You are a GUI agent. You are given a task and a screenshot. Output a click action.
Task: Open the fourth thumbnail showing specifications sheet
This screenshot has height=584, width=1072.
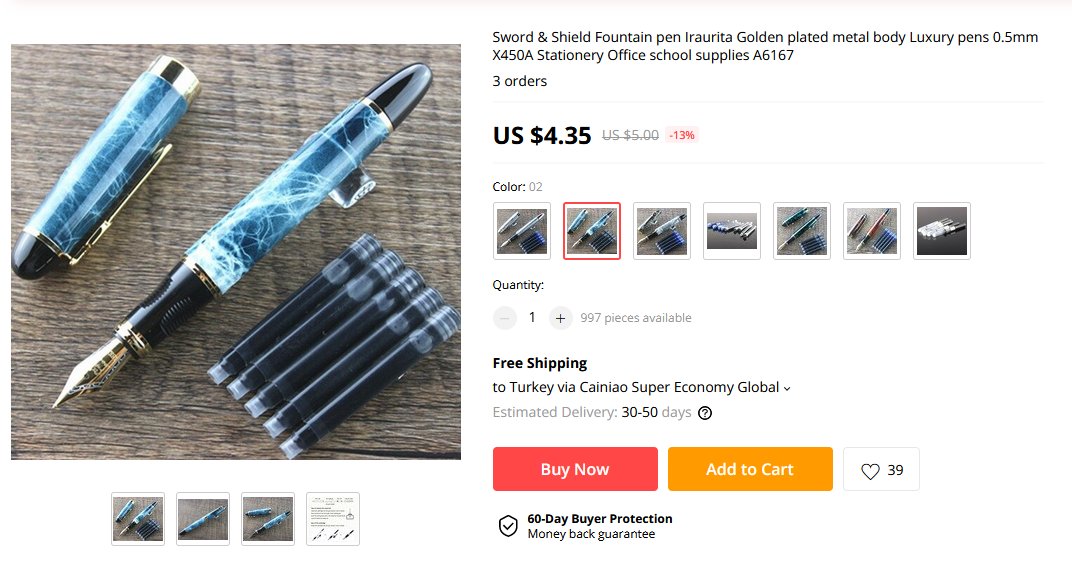point(333,519)
